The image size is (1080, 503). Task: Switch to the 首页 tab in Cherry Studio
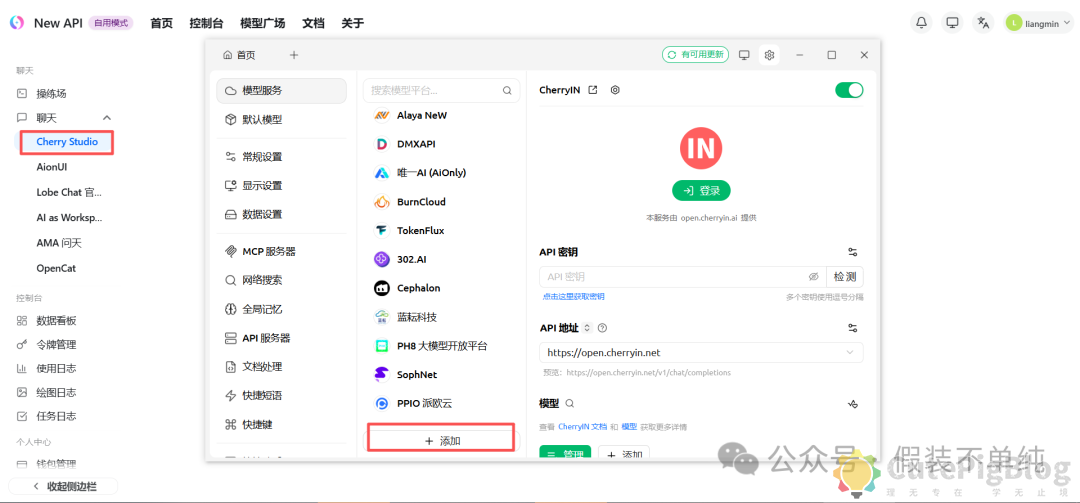(x=239, y=55)
